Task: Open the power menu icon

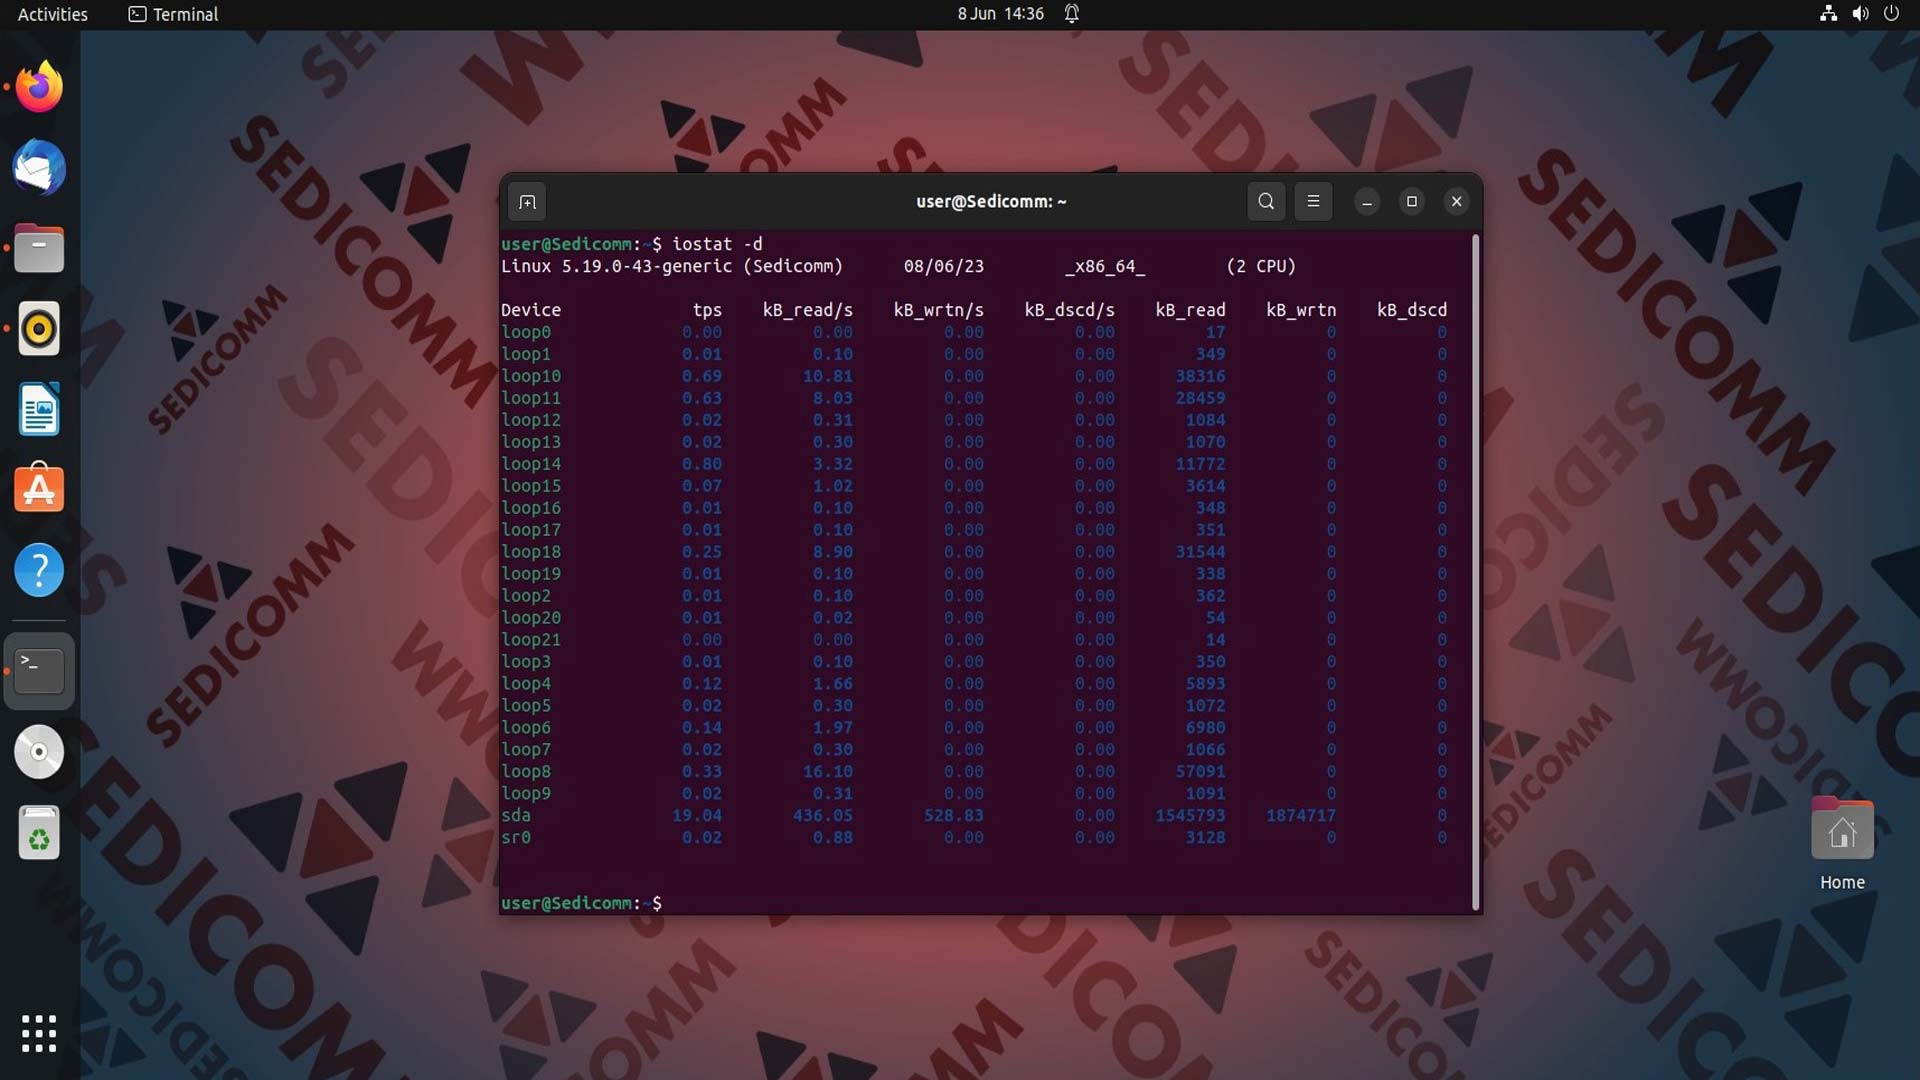Action: pos(1891,14)
